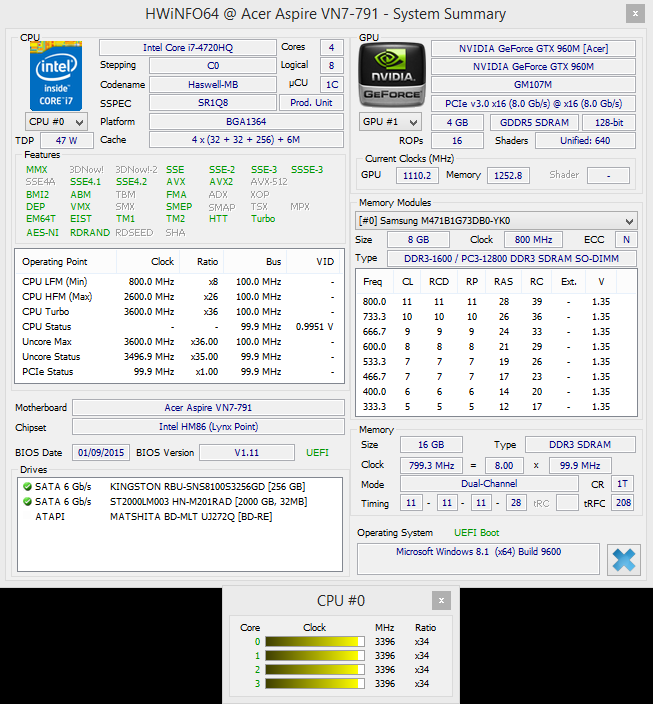This screenshot has width=653, height=704.
Task: Click the Core 0 clock bar
Action: coord(315,642)
